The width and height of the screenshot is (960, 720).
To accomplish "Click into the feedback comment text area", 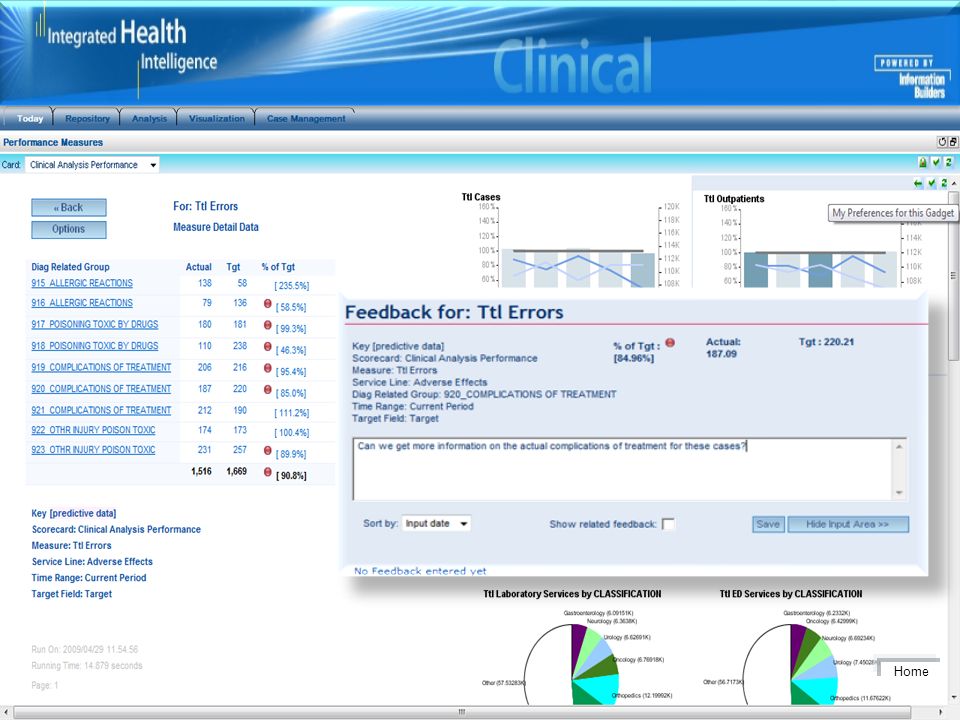I will (624, 469).
